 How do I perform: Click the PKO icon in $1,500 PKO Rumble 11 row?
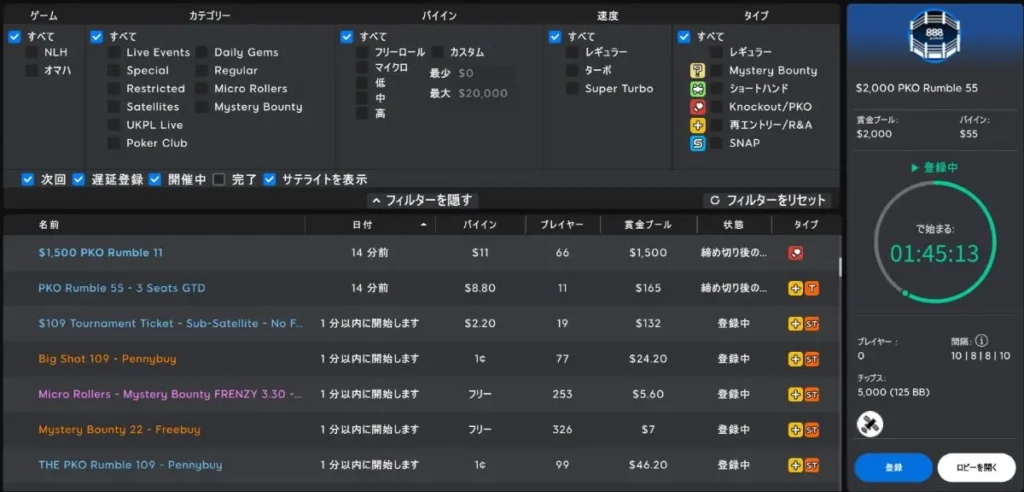coord(795,253)
